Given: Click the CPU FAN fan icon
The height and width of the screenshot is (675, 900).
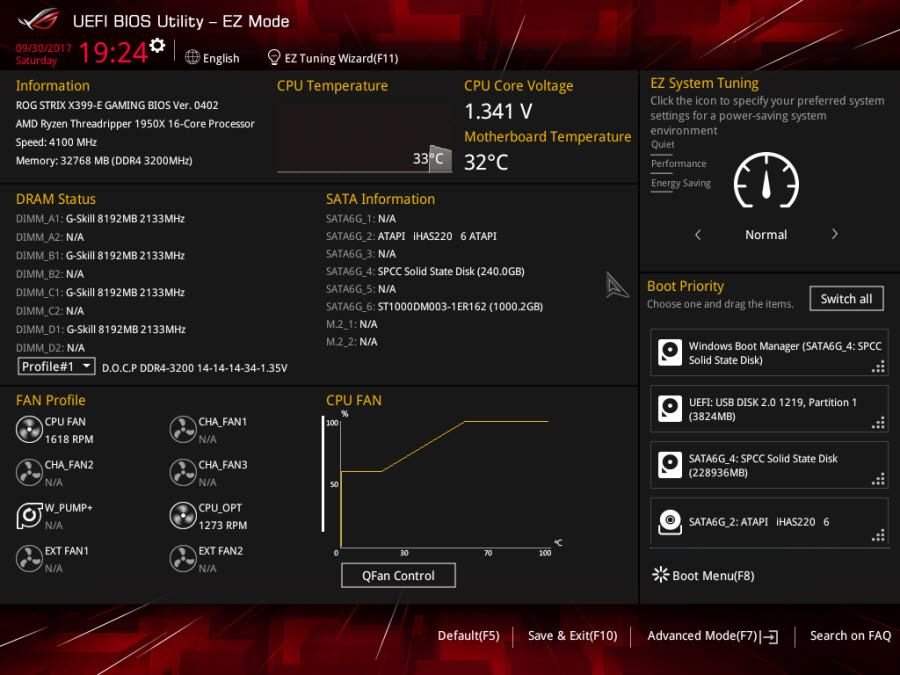Looking at the screenshot, I should pos(29,429).
